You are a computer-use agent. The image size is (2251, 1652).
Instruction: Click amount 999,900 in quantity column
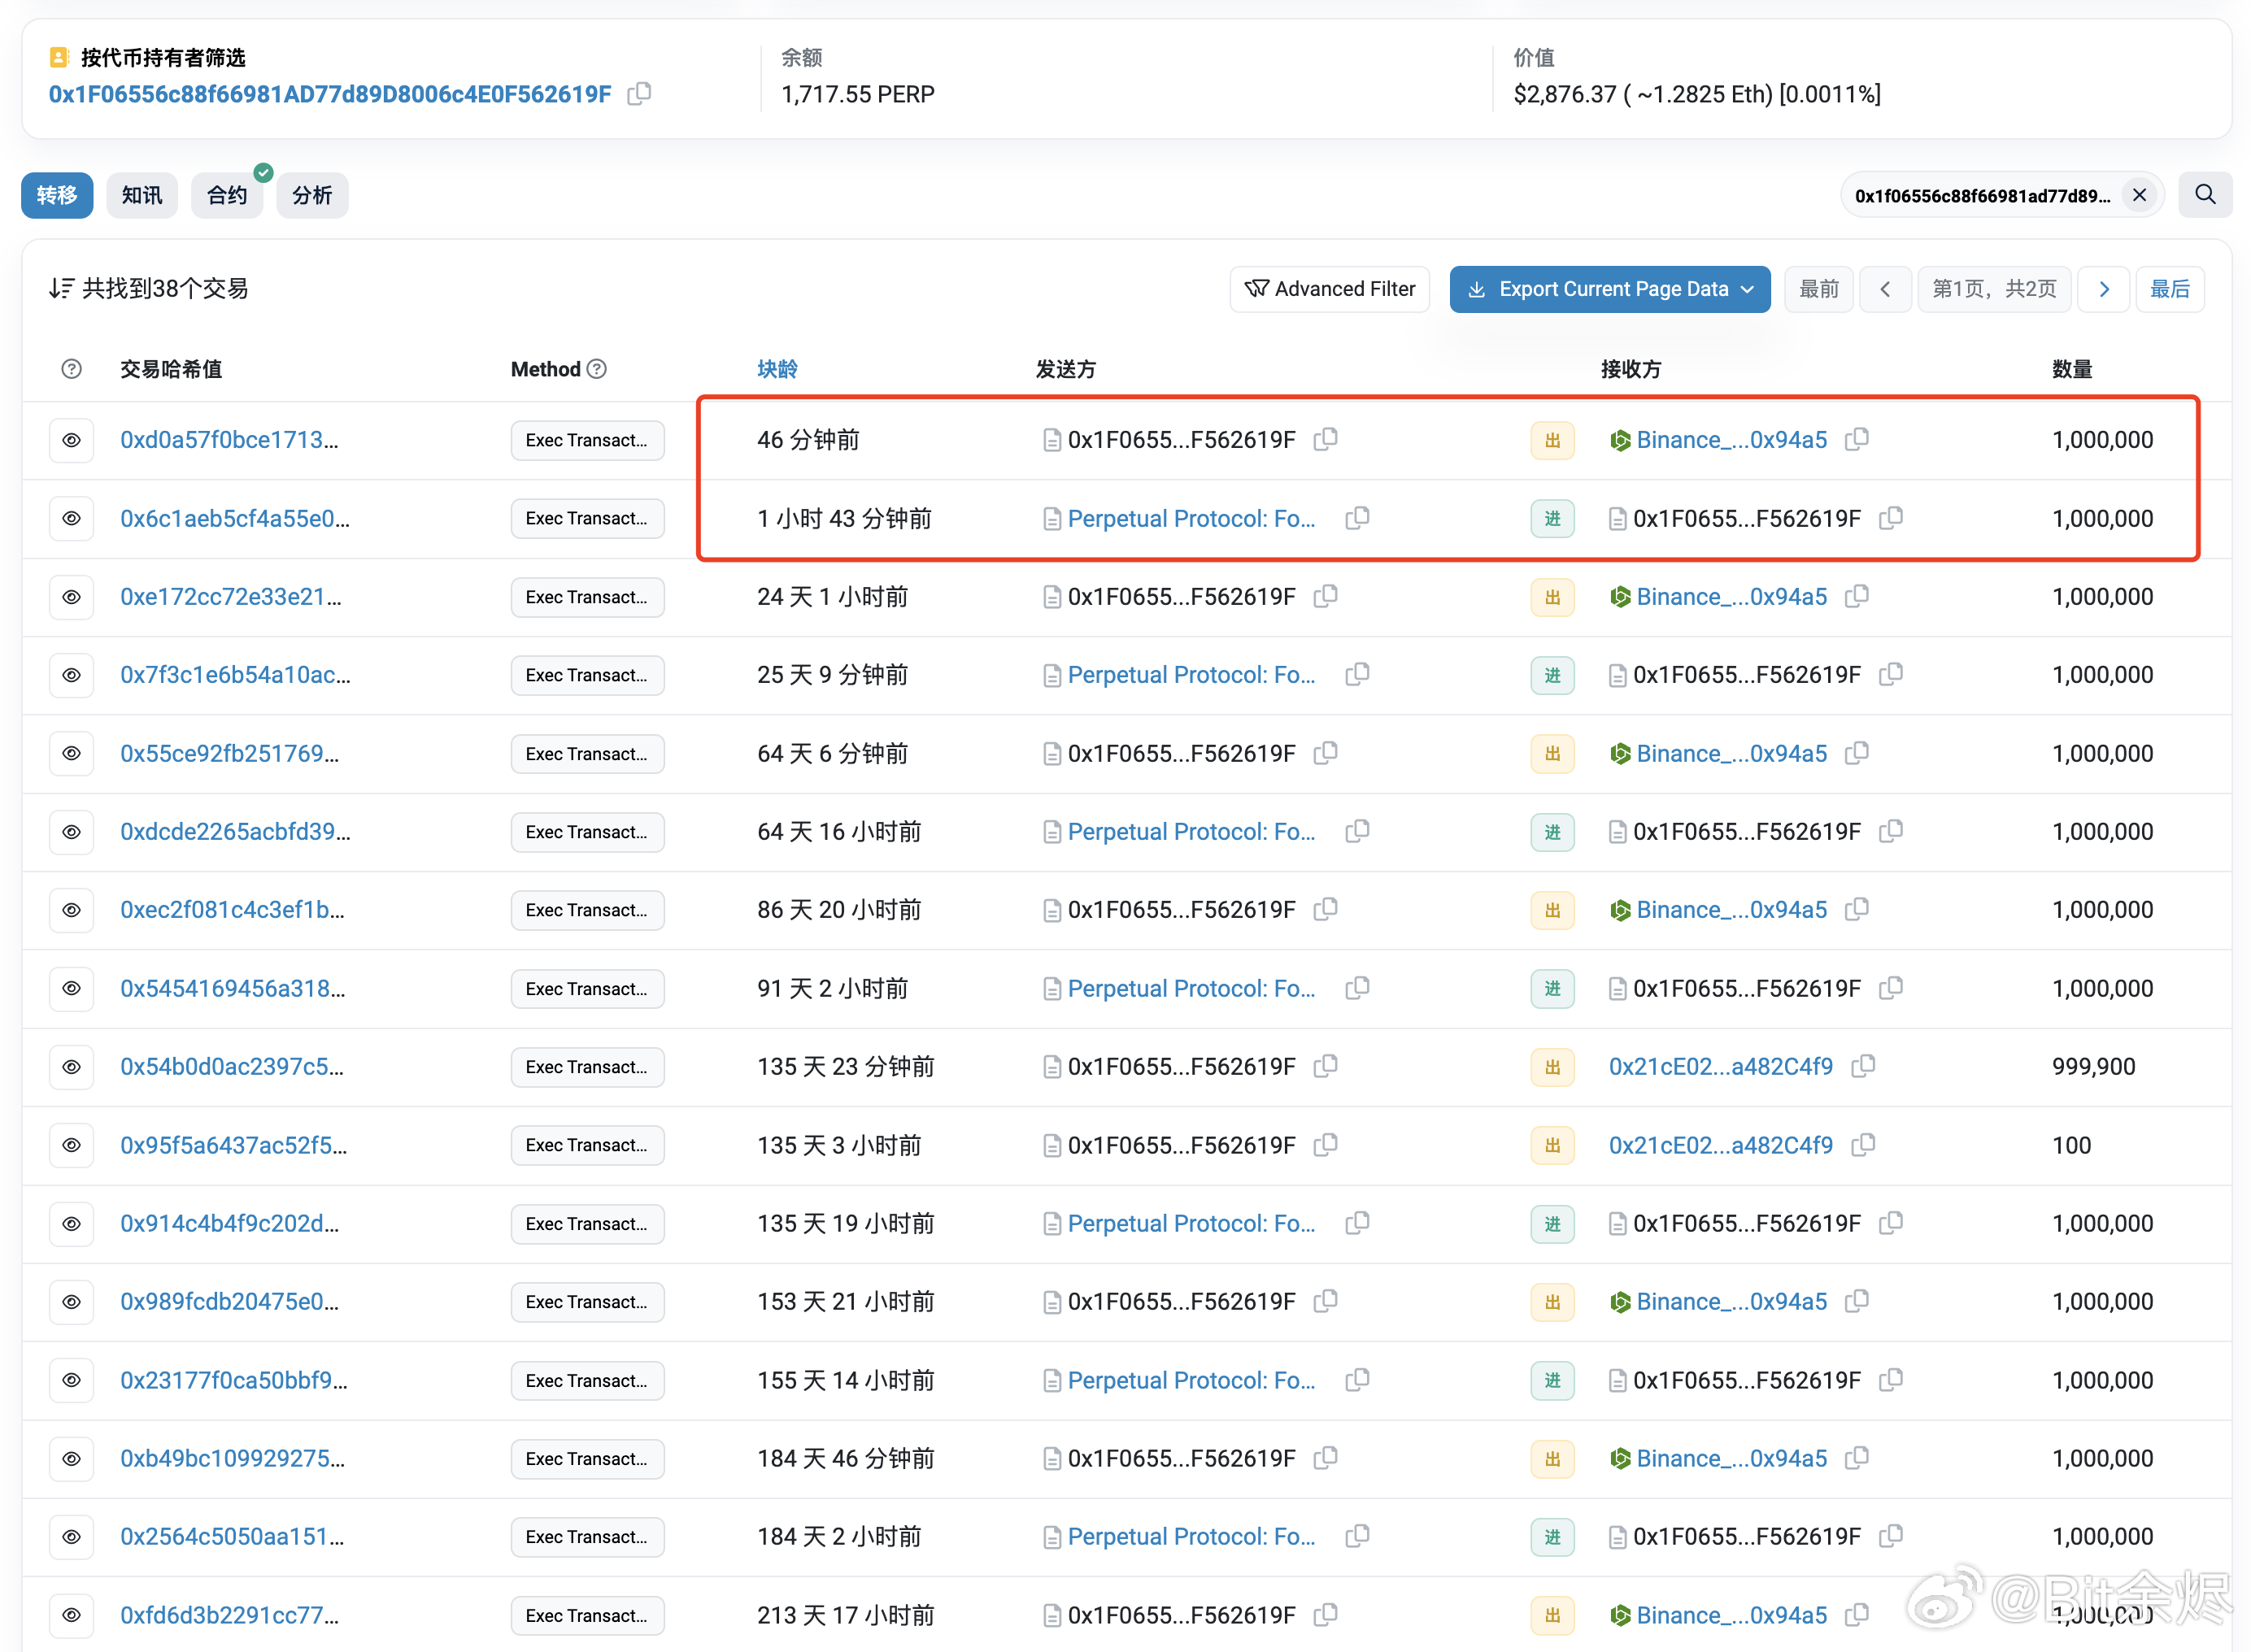pos(2093,1066)
